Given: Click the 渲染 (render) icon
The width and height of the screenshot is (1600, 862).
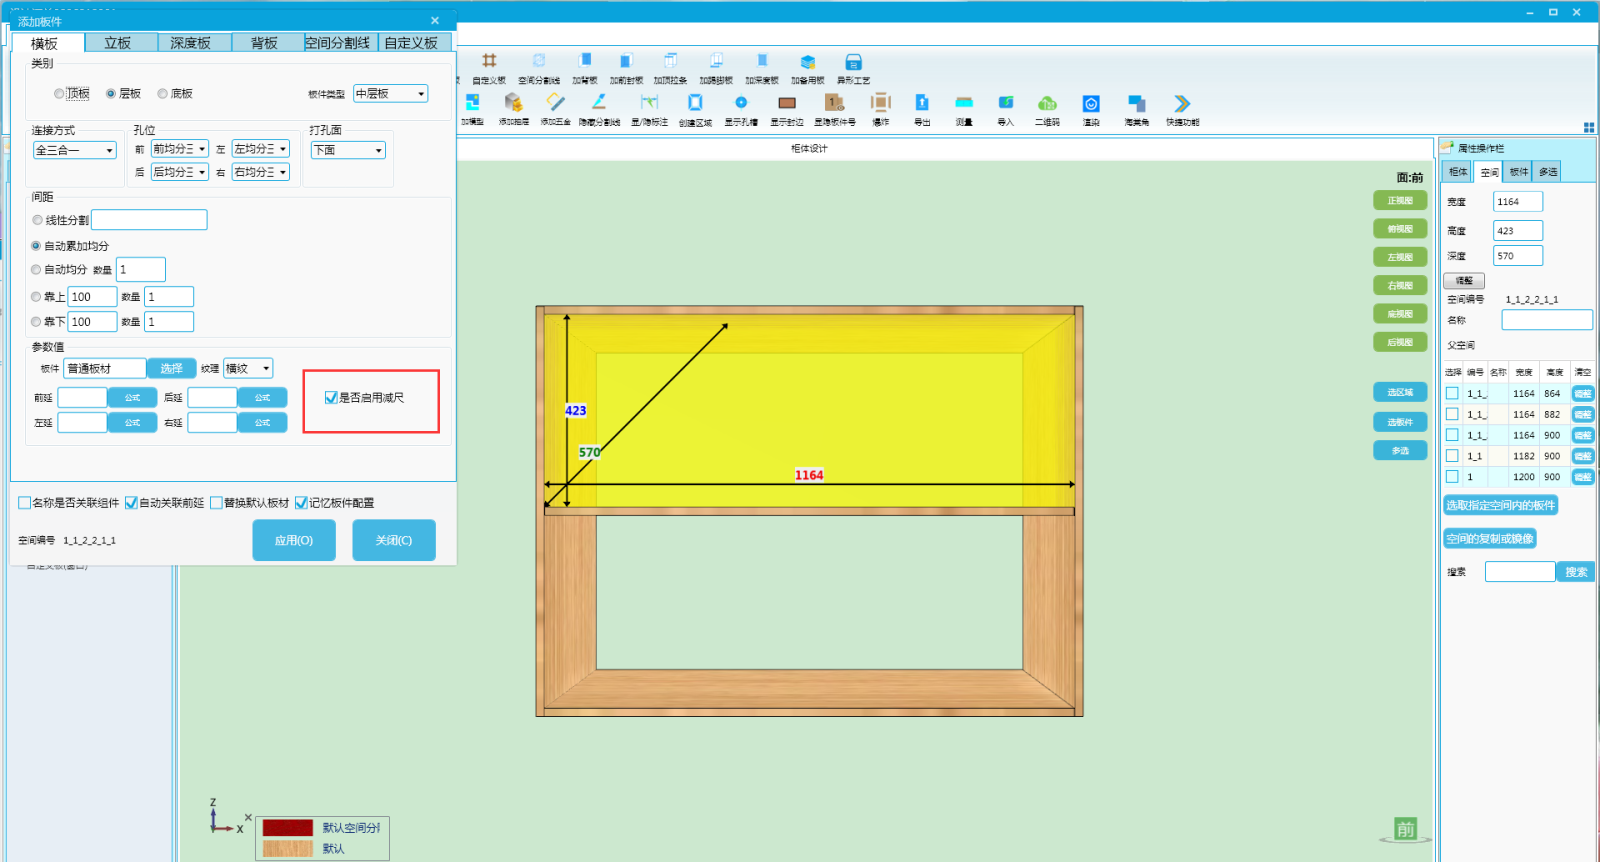Looking at the screenshot, I should [x=1091, y=104].
